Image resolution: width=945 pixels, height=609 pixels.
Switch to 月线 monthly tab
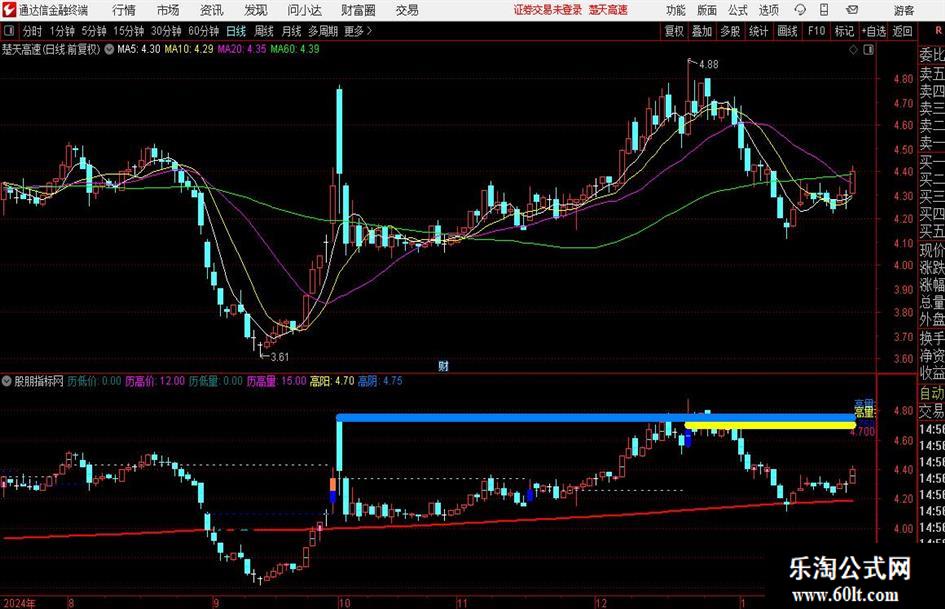click(292, 31)
